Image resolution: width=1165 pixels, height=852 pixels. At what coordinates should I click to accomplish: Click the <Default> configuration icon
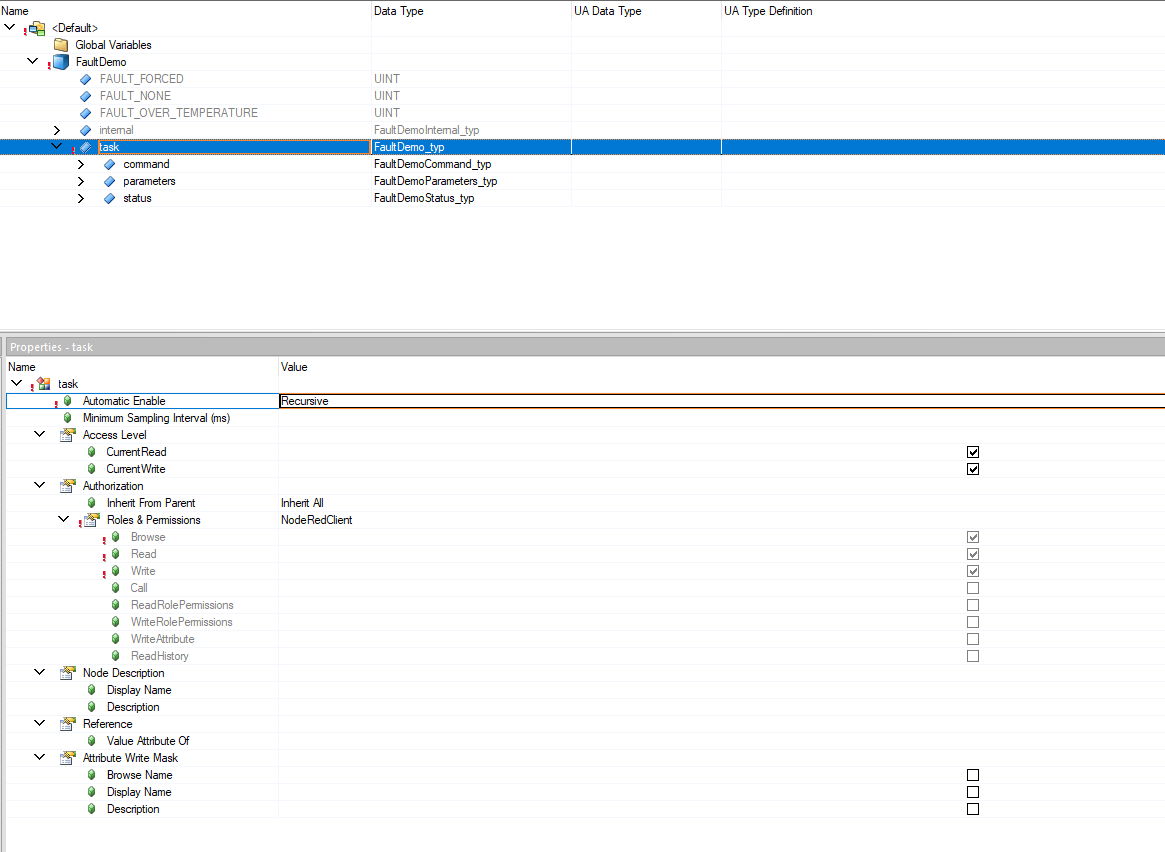click(37, 28)
